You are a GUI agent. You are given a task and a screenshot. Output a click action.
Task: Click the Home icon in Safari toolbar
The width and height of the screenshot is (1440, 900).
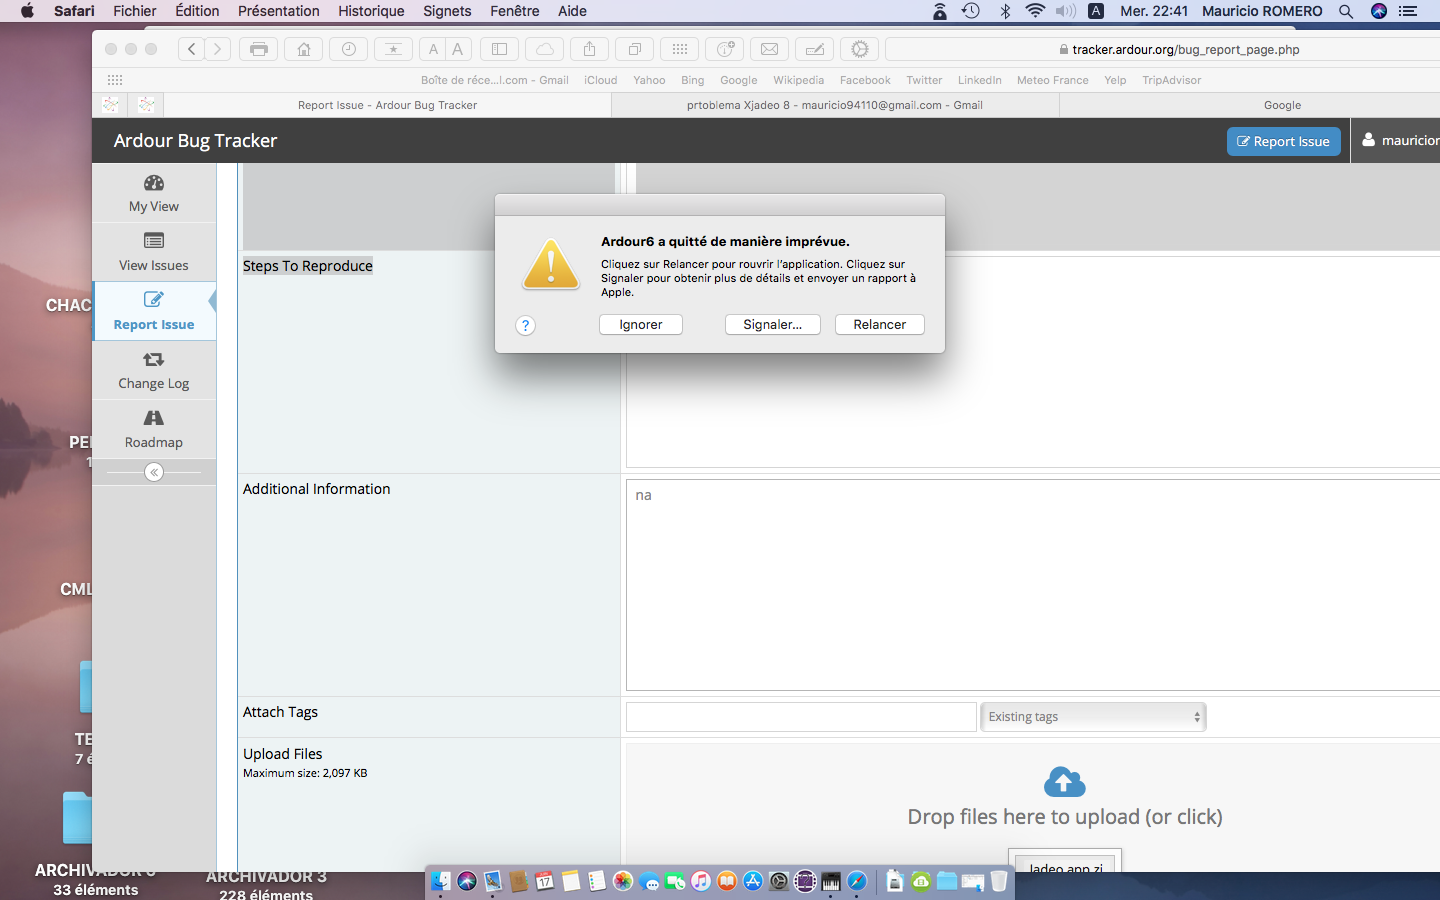tap(304, 49)
